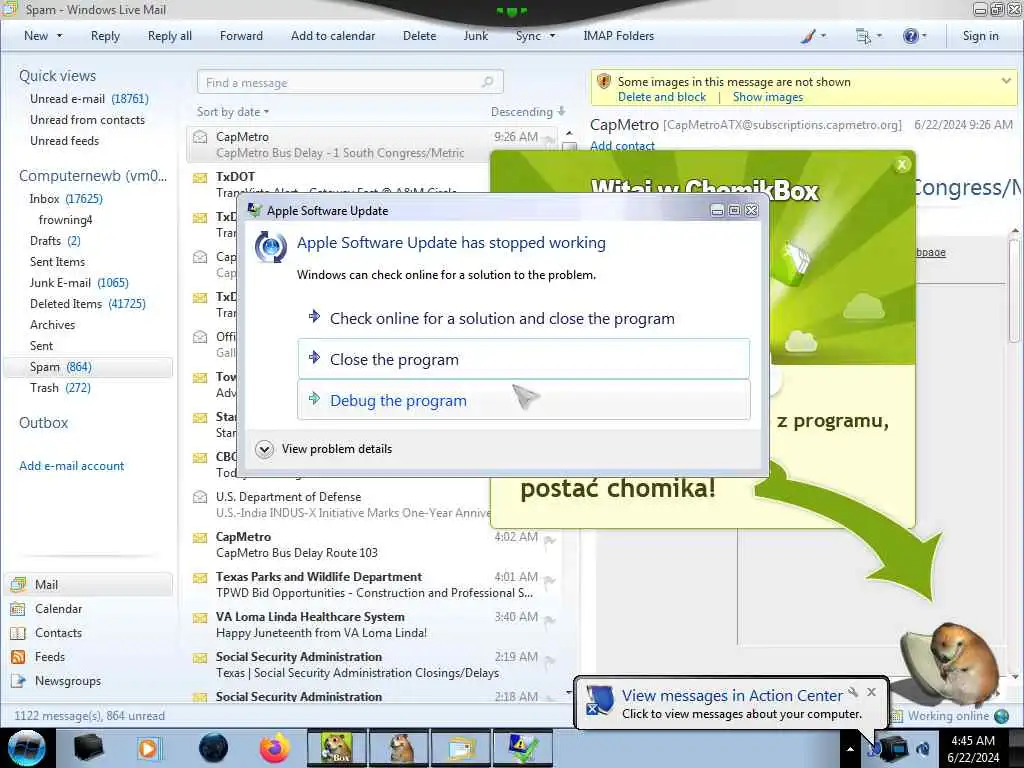
Task: Open the Sort by date dropdown
Action: (233, 112)
